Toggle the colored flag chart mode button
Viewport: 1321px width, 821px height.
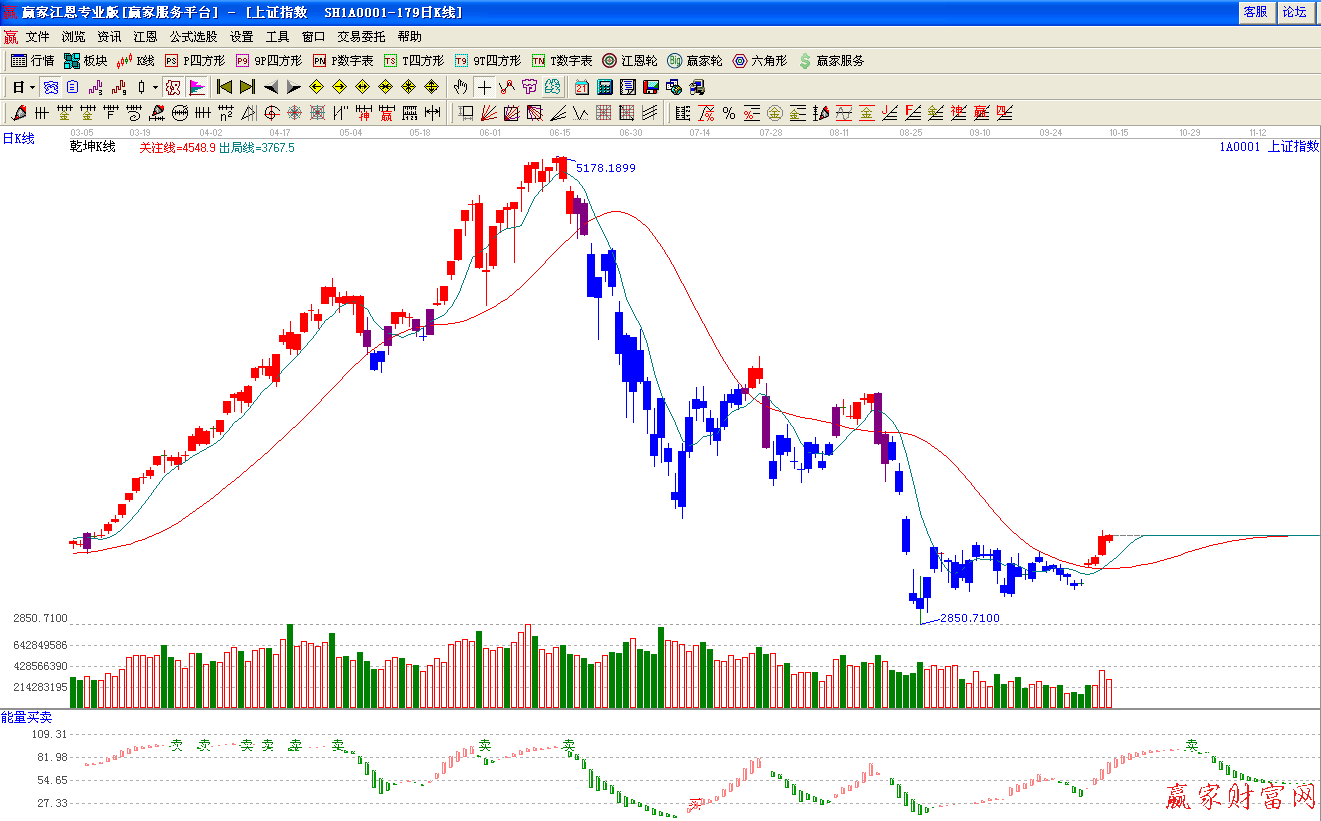point(197,87)
